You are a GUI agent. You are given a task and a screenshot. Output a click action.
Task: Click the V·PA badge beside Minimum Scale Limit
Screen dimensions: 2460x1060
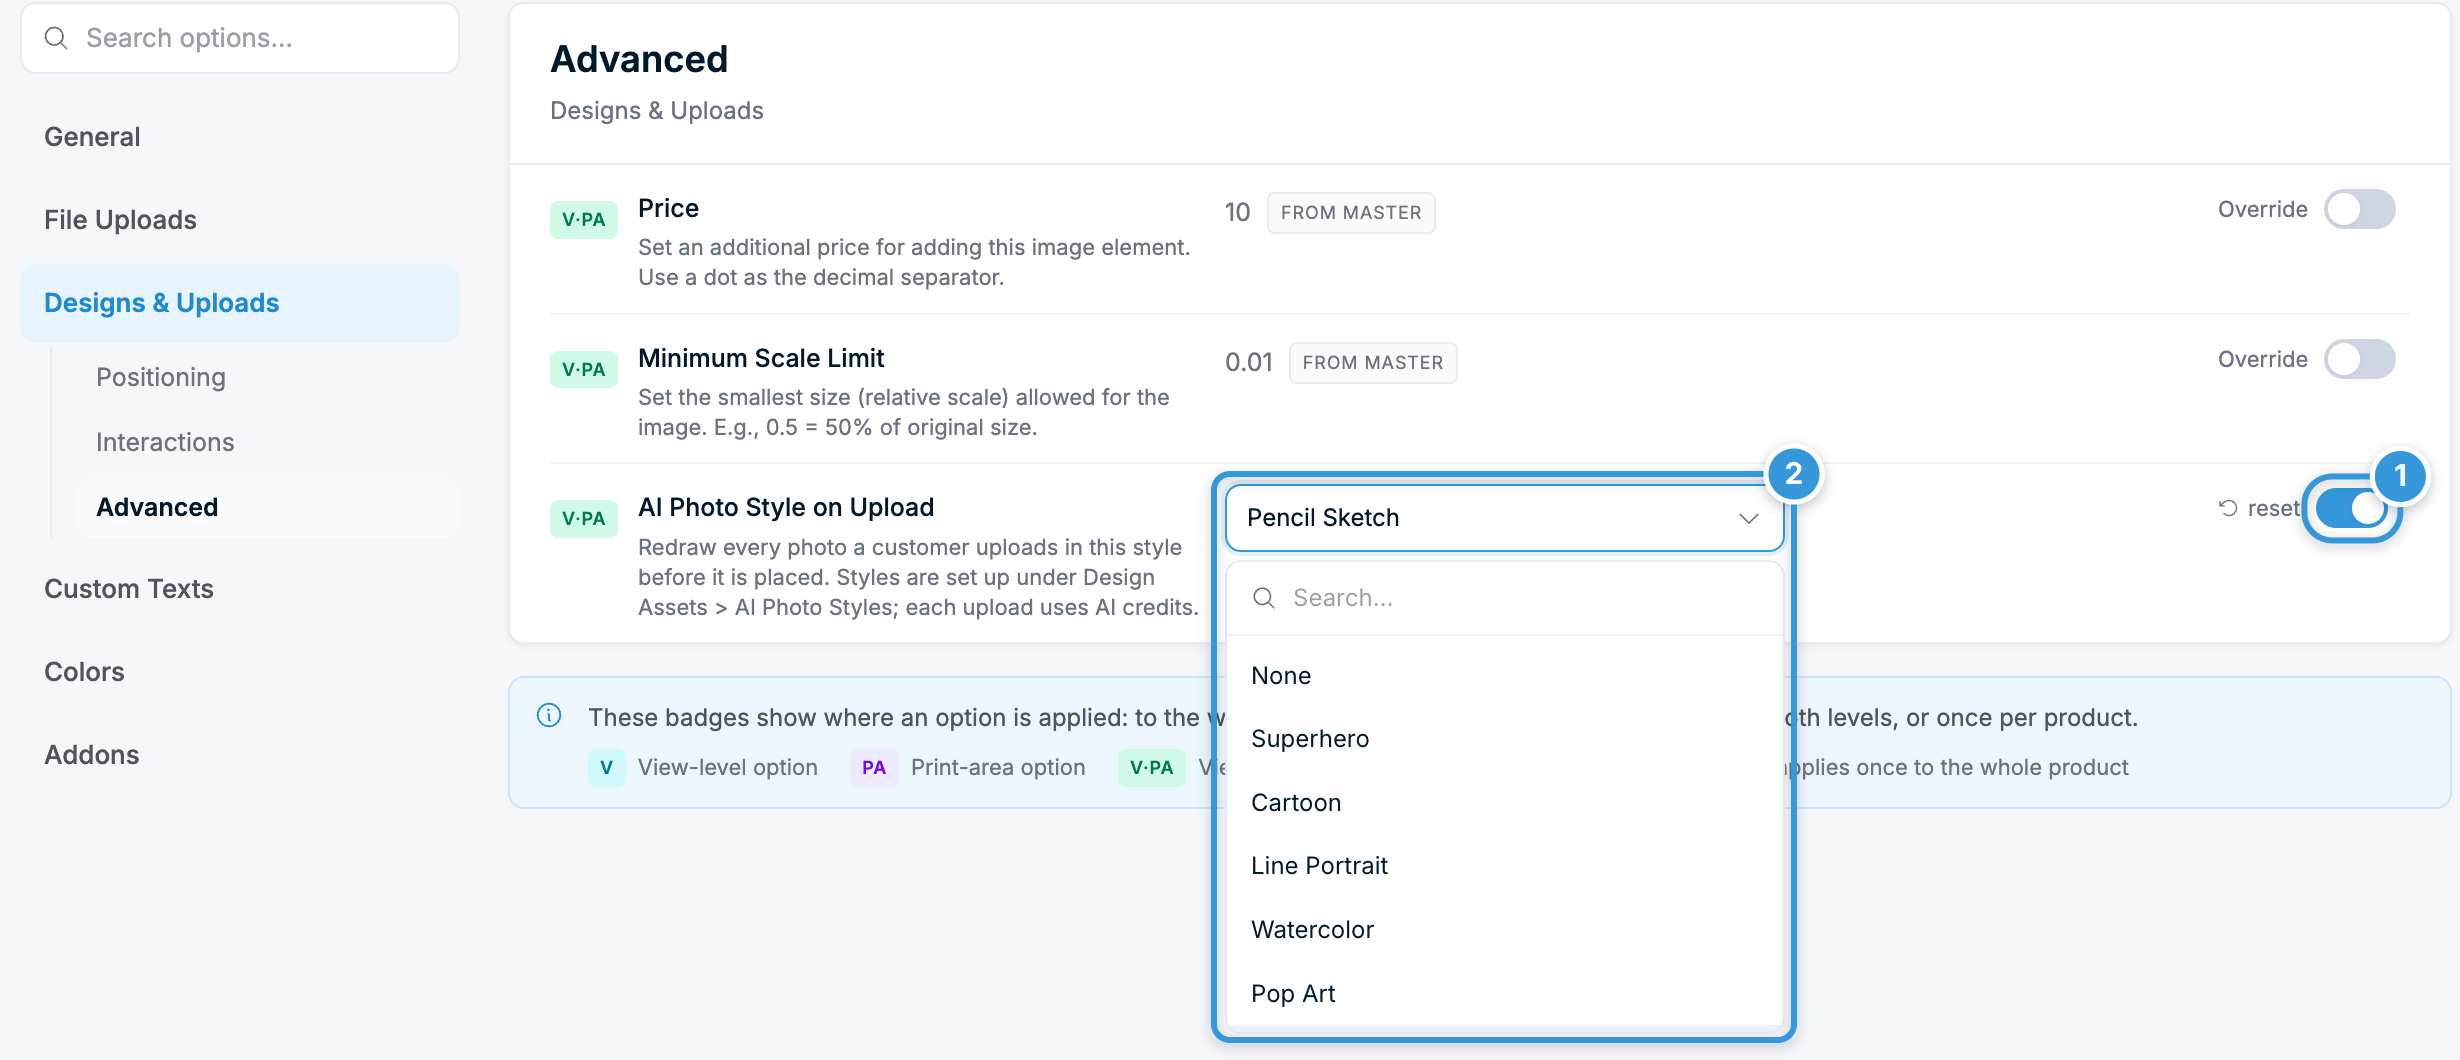[584, 370]
